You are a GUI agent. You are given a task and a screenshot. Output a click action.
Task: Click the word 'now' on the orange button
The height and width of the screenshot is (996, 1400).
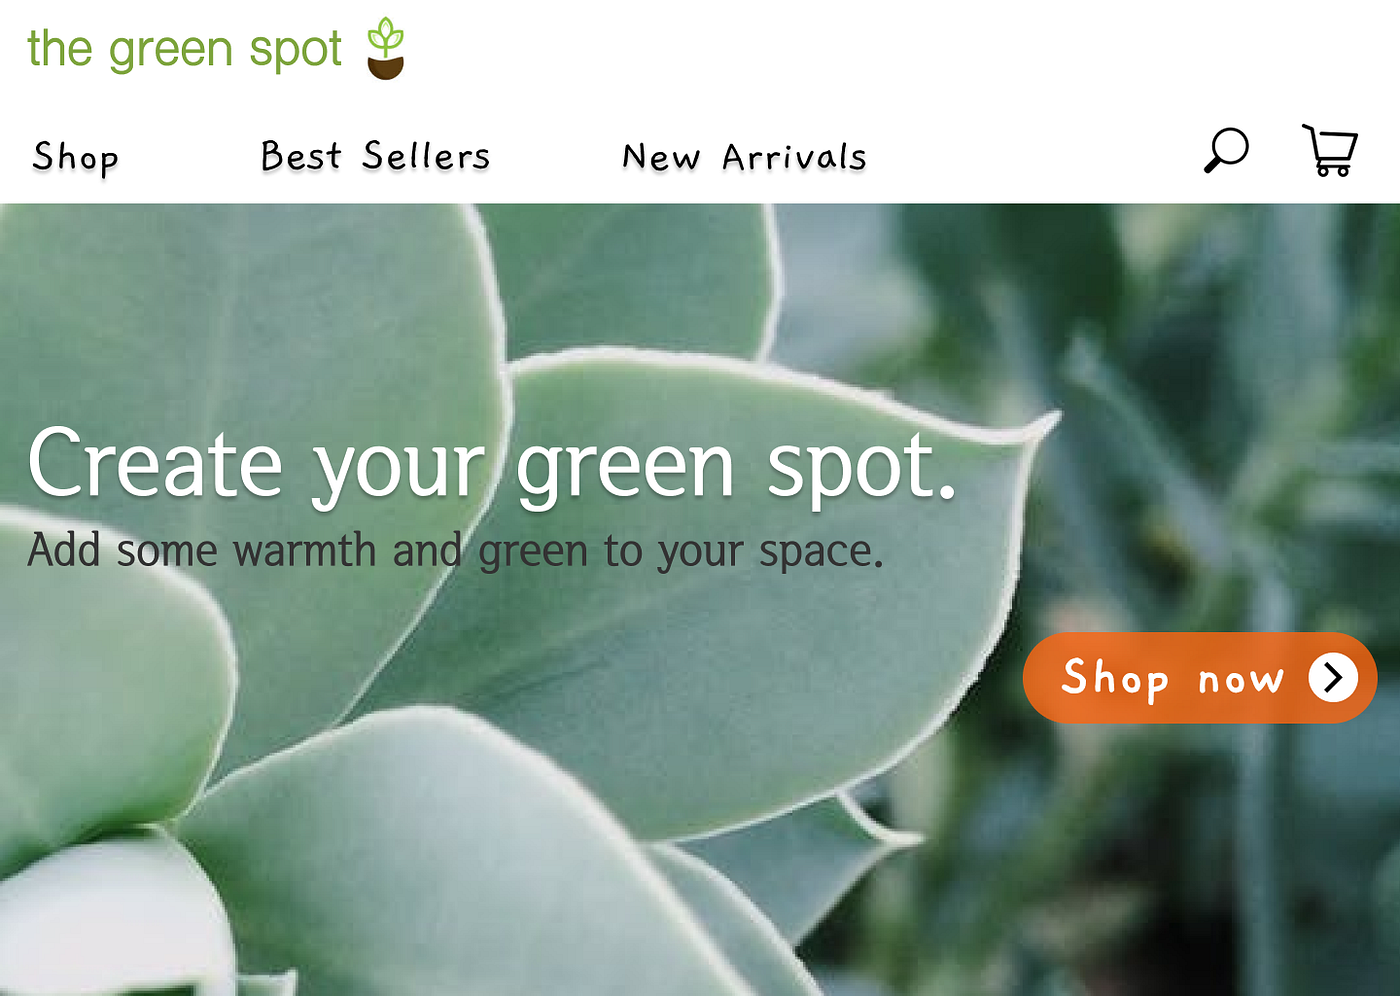(1241, 680)
